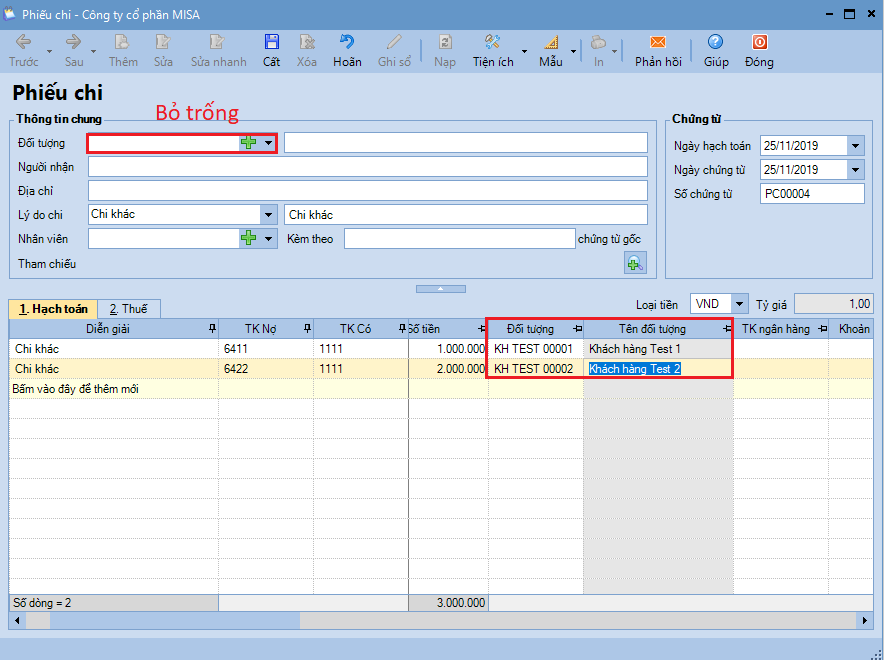
Task: Expand the Lý do chi dropdown
Action: tap(268, 215)
